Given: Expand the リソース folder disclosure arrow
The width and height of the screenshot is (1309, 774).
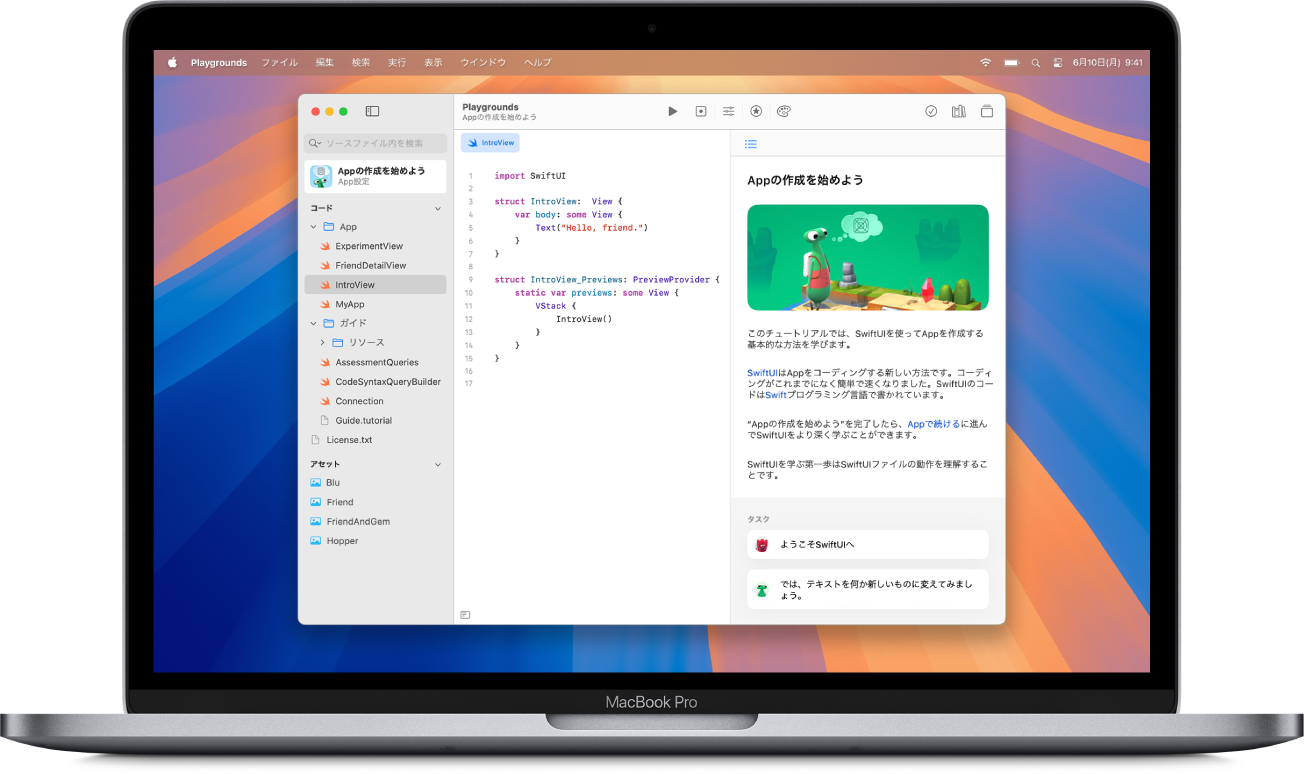Looking at the screenshot, I should pyautogui.click(x=322, y=343).
